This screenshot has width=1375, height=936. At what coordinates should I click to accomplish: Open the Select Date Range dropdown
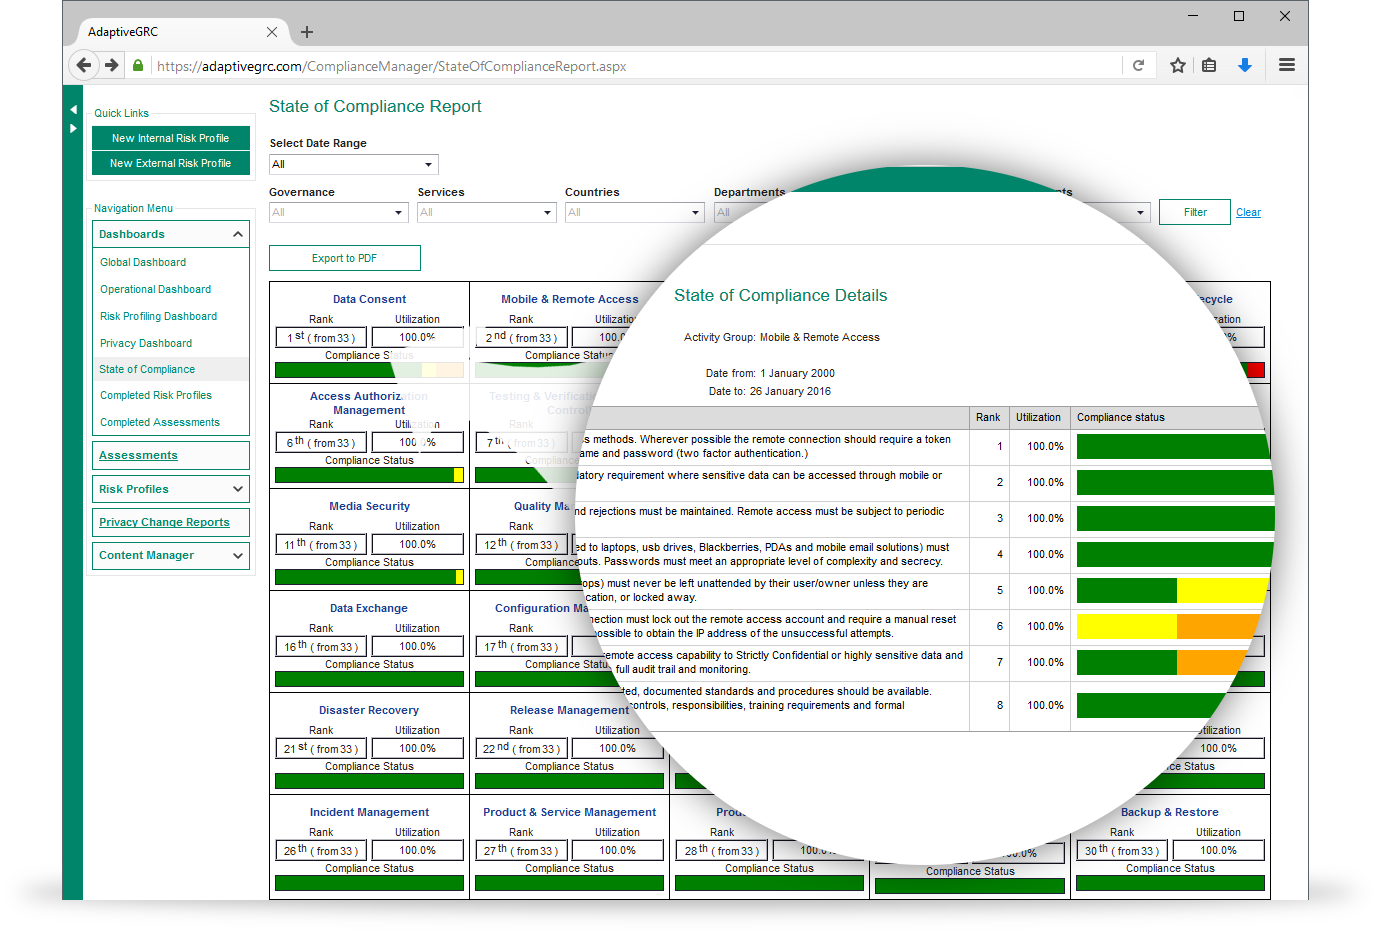[354, 164]
